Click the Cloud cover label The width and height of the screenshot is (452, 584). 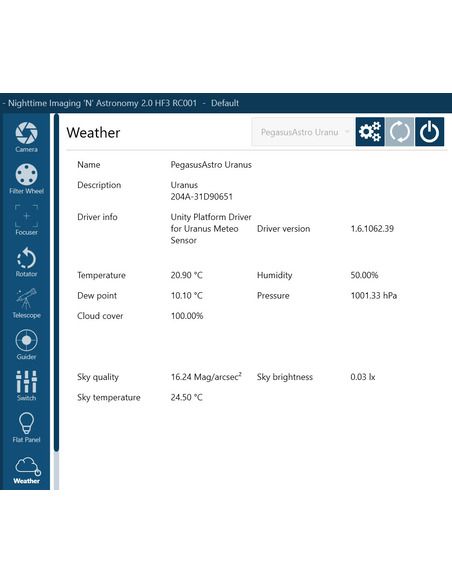point(100,316)
